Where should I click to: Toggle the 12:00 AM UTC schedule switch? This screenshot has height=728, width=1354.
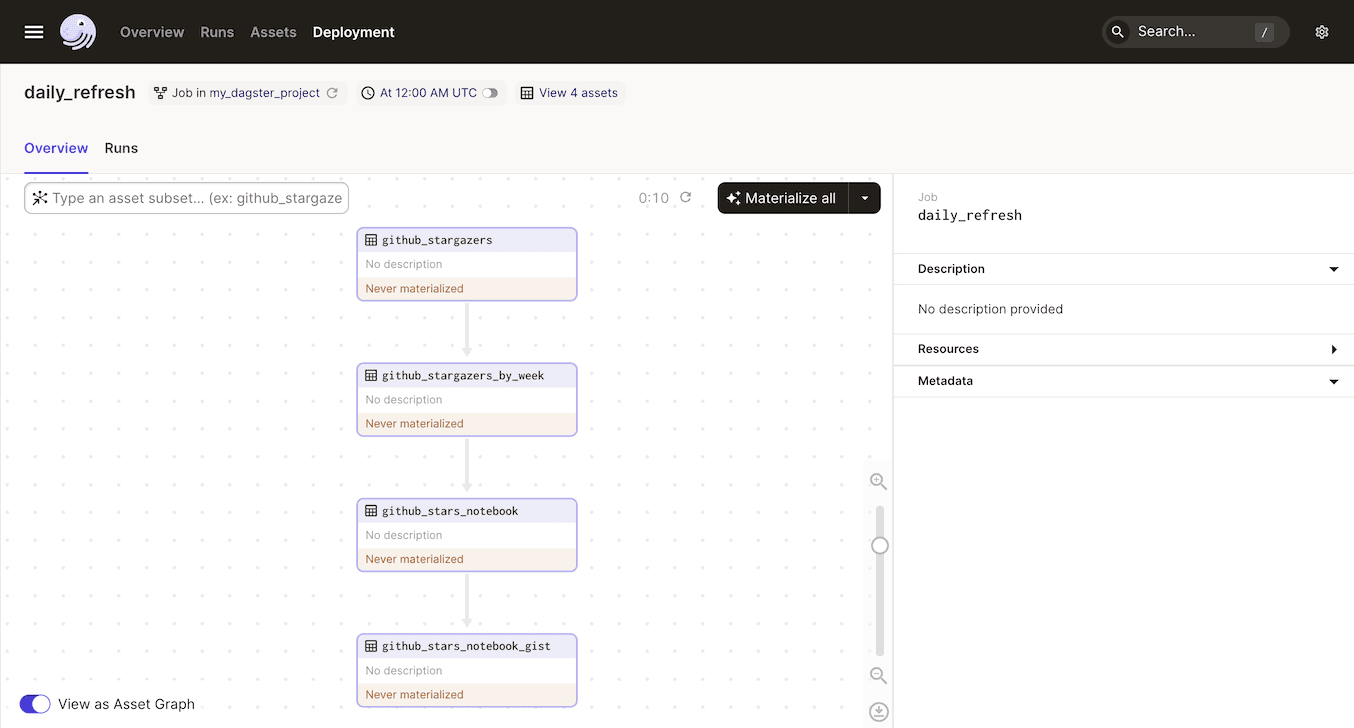tap(490, 93)
